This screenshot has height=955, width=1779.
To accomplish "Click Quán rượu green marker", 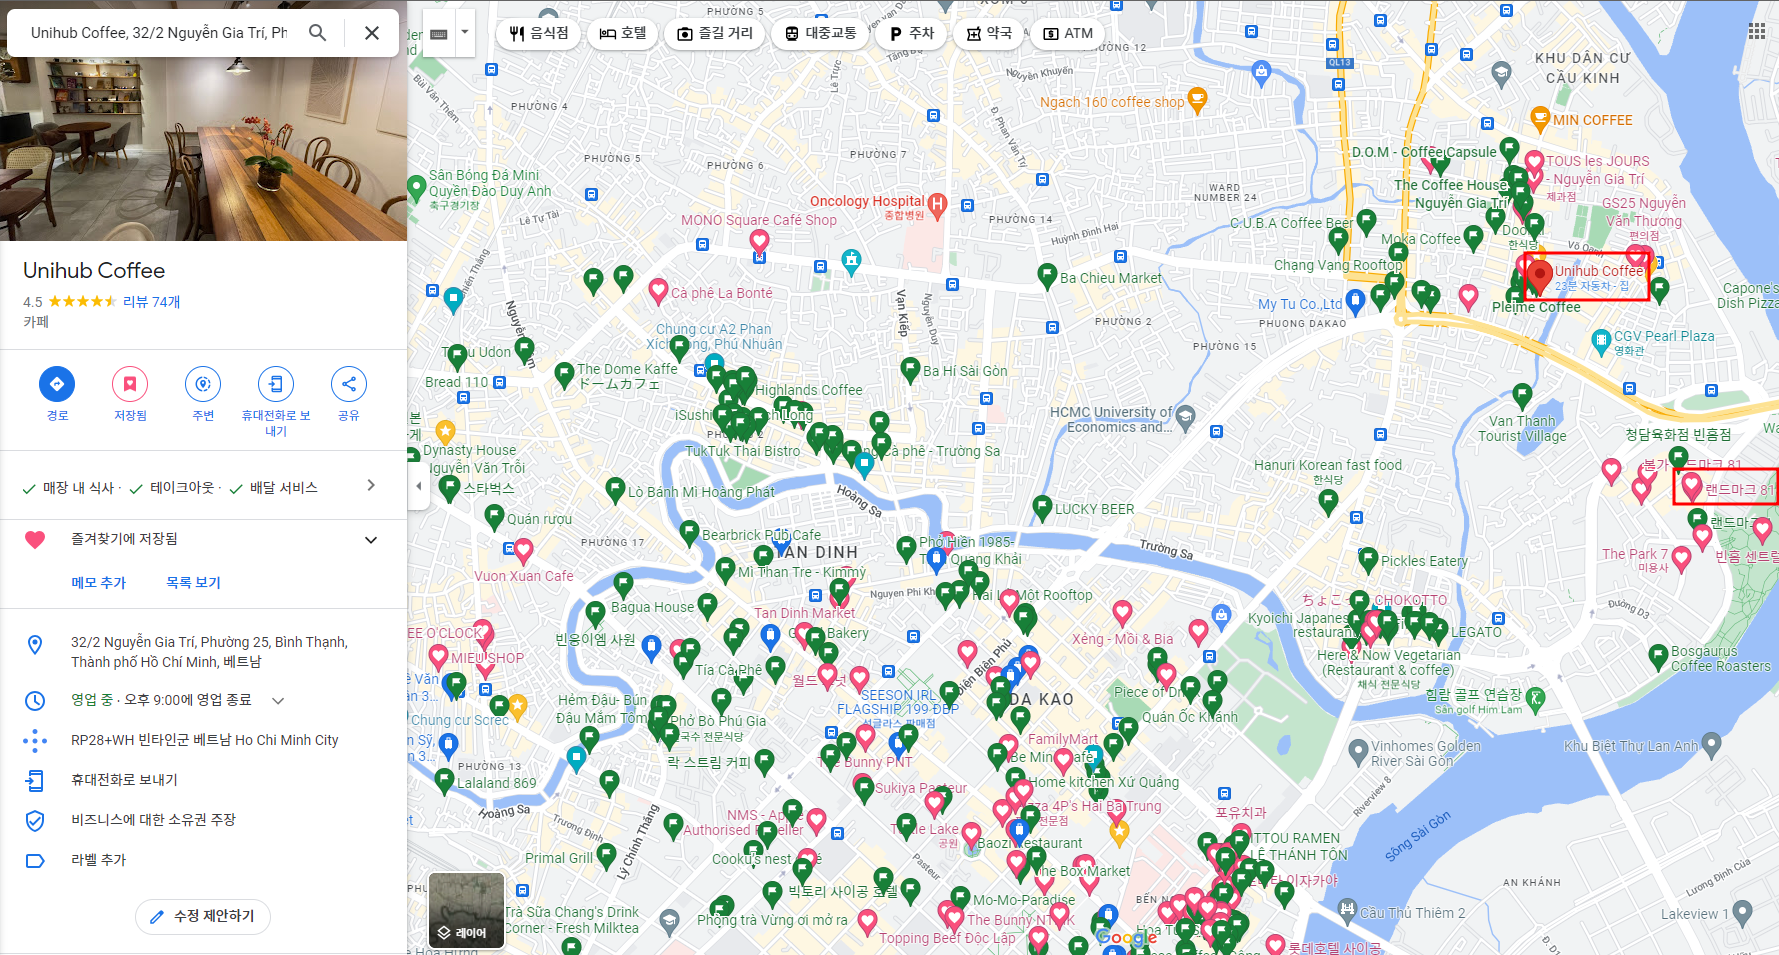I will click(x=494, y=516).
